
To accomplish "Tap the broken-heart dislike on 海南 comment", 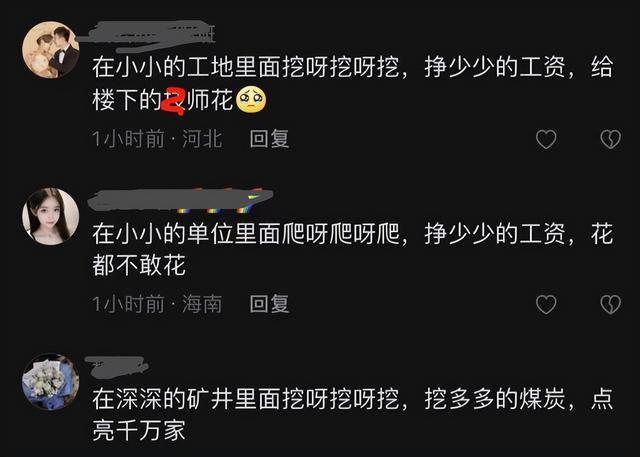I will (611, 304).
